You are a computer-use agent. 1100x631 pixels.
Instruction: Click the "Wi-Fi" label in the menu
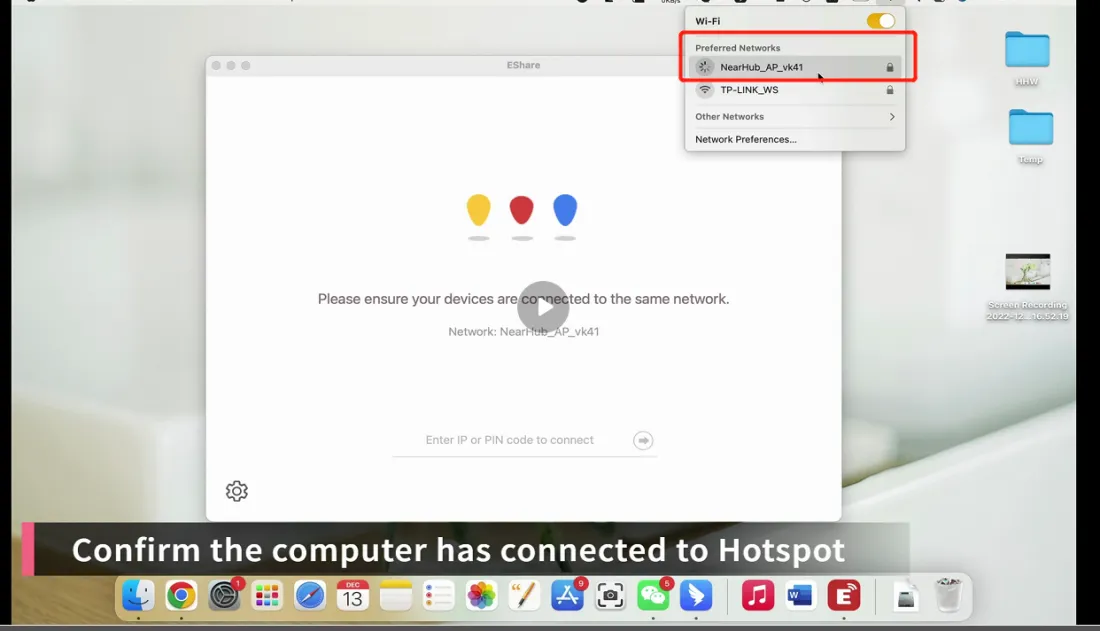tap(707, 21)
